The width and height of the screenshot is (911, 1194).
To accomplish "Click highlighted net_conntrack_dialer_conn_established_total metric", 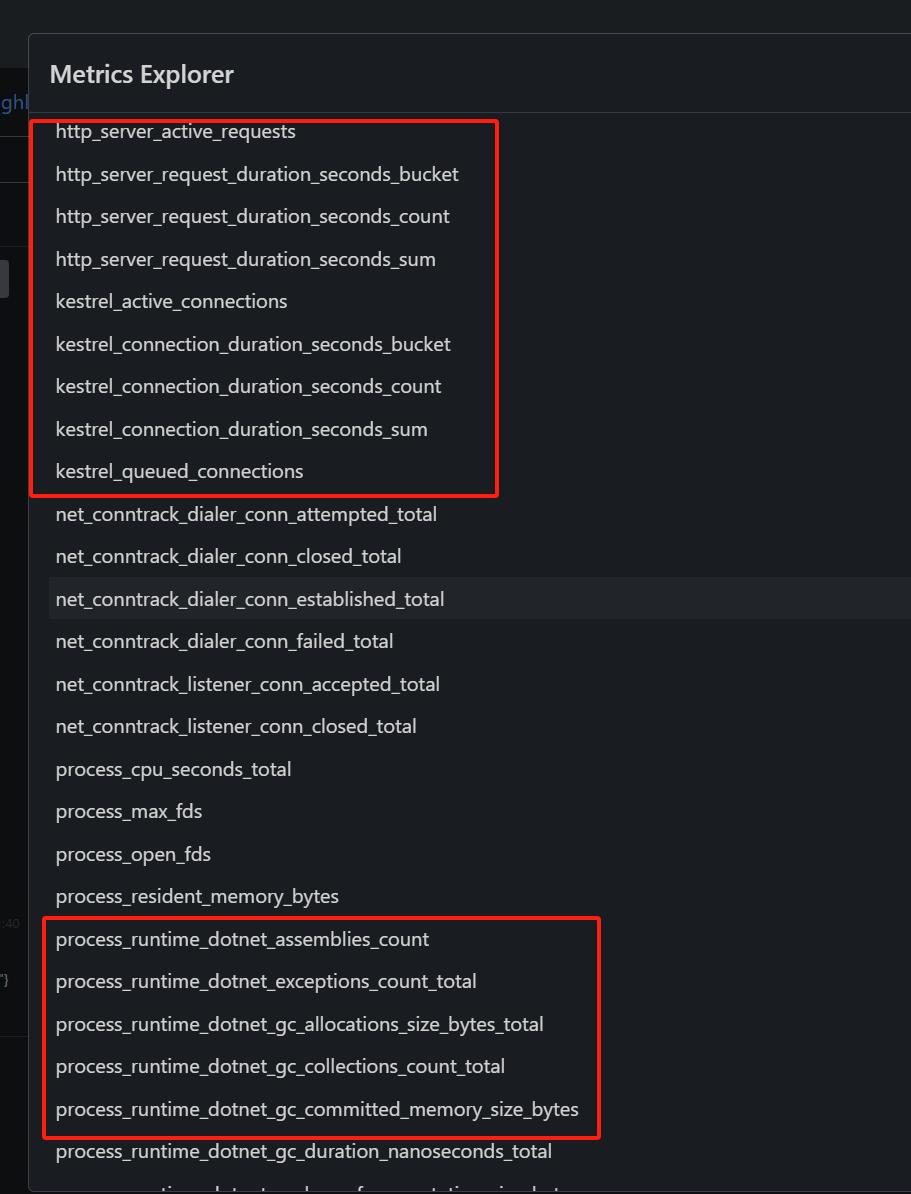I will (250, 600).
